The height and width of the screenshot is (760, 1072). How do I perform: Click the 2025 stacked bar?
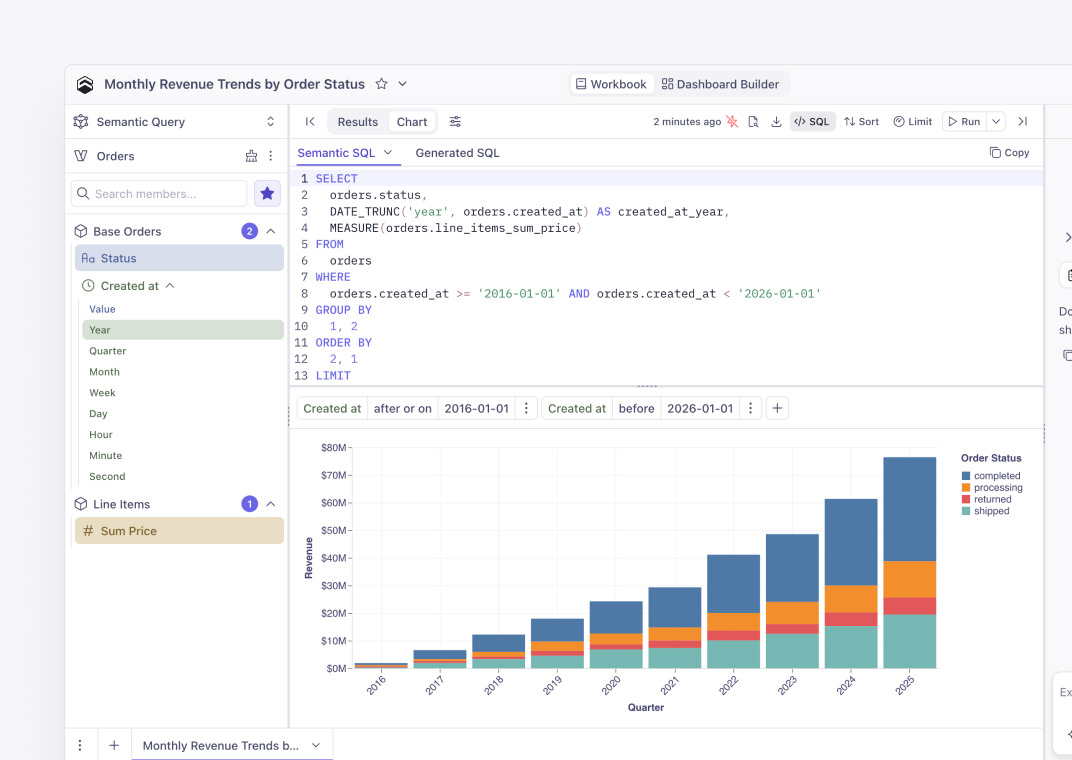[909, 562]
